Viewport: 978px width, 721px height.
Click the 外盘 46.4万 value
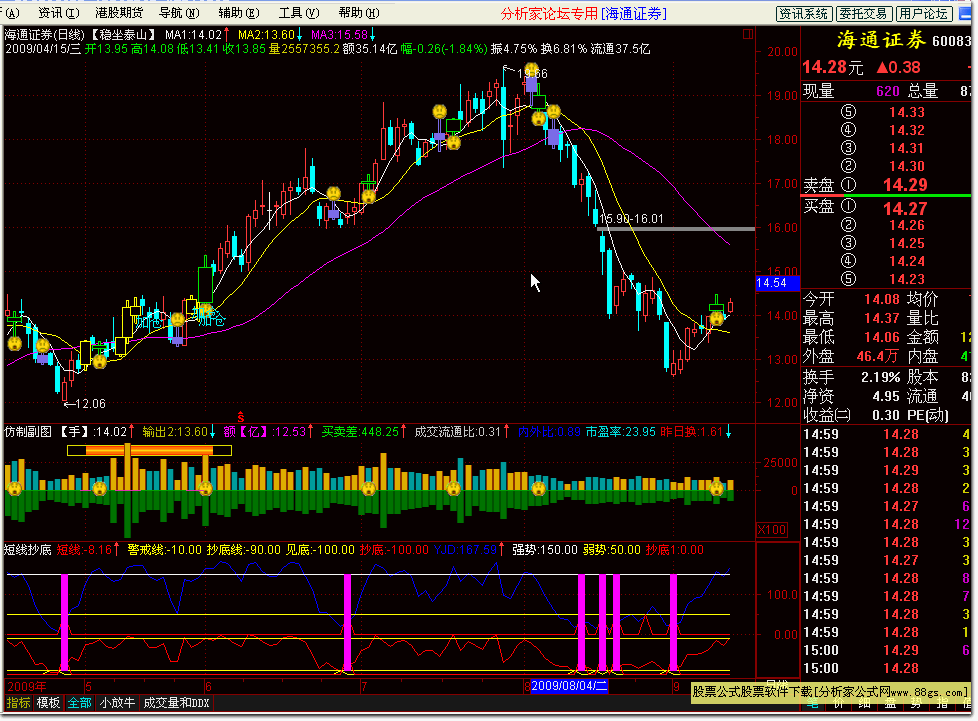877,356
